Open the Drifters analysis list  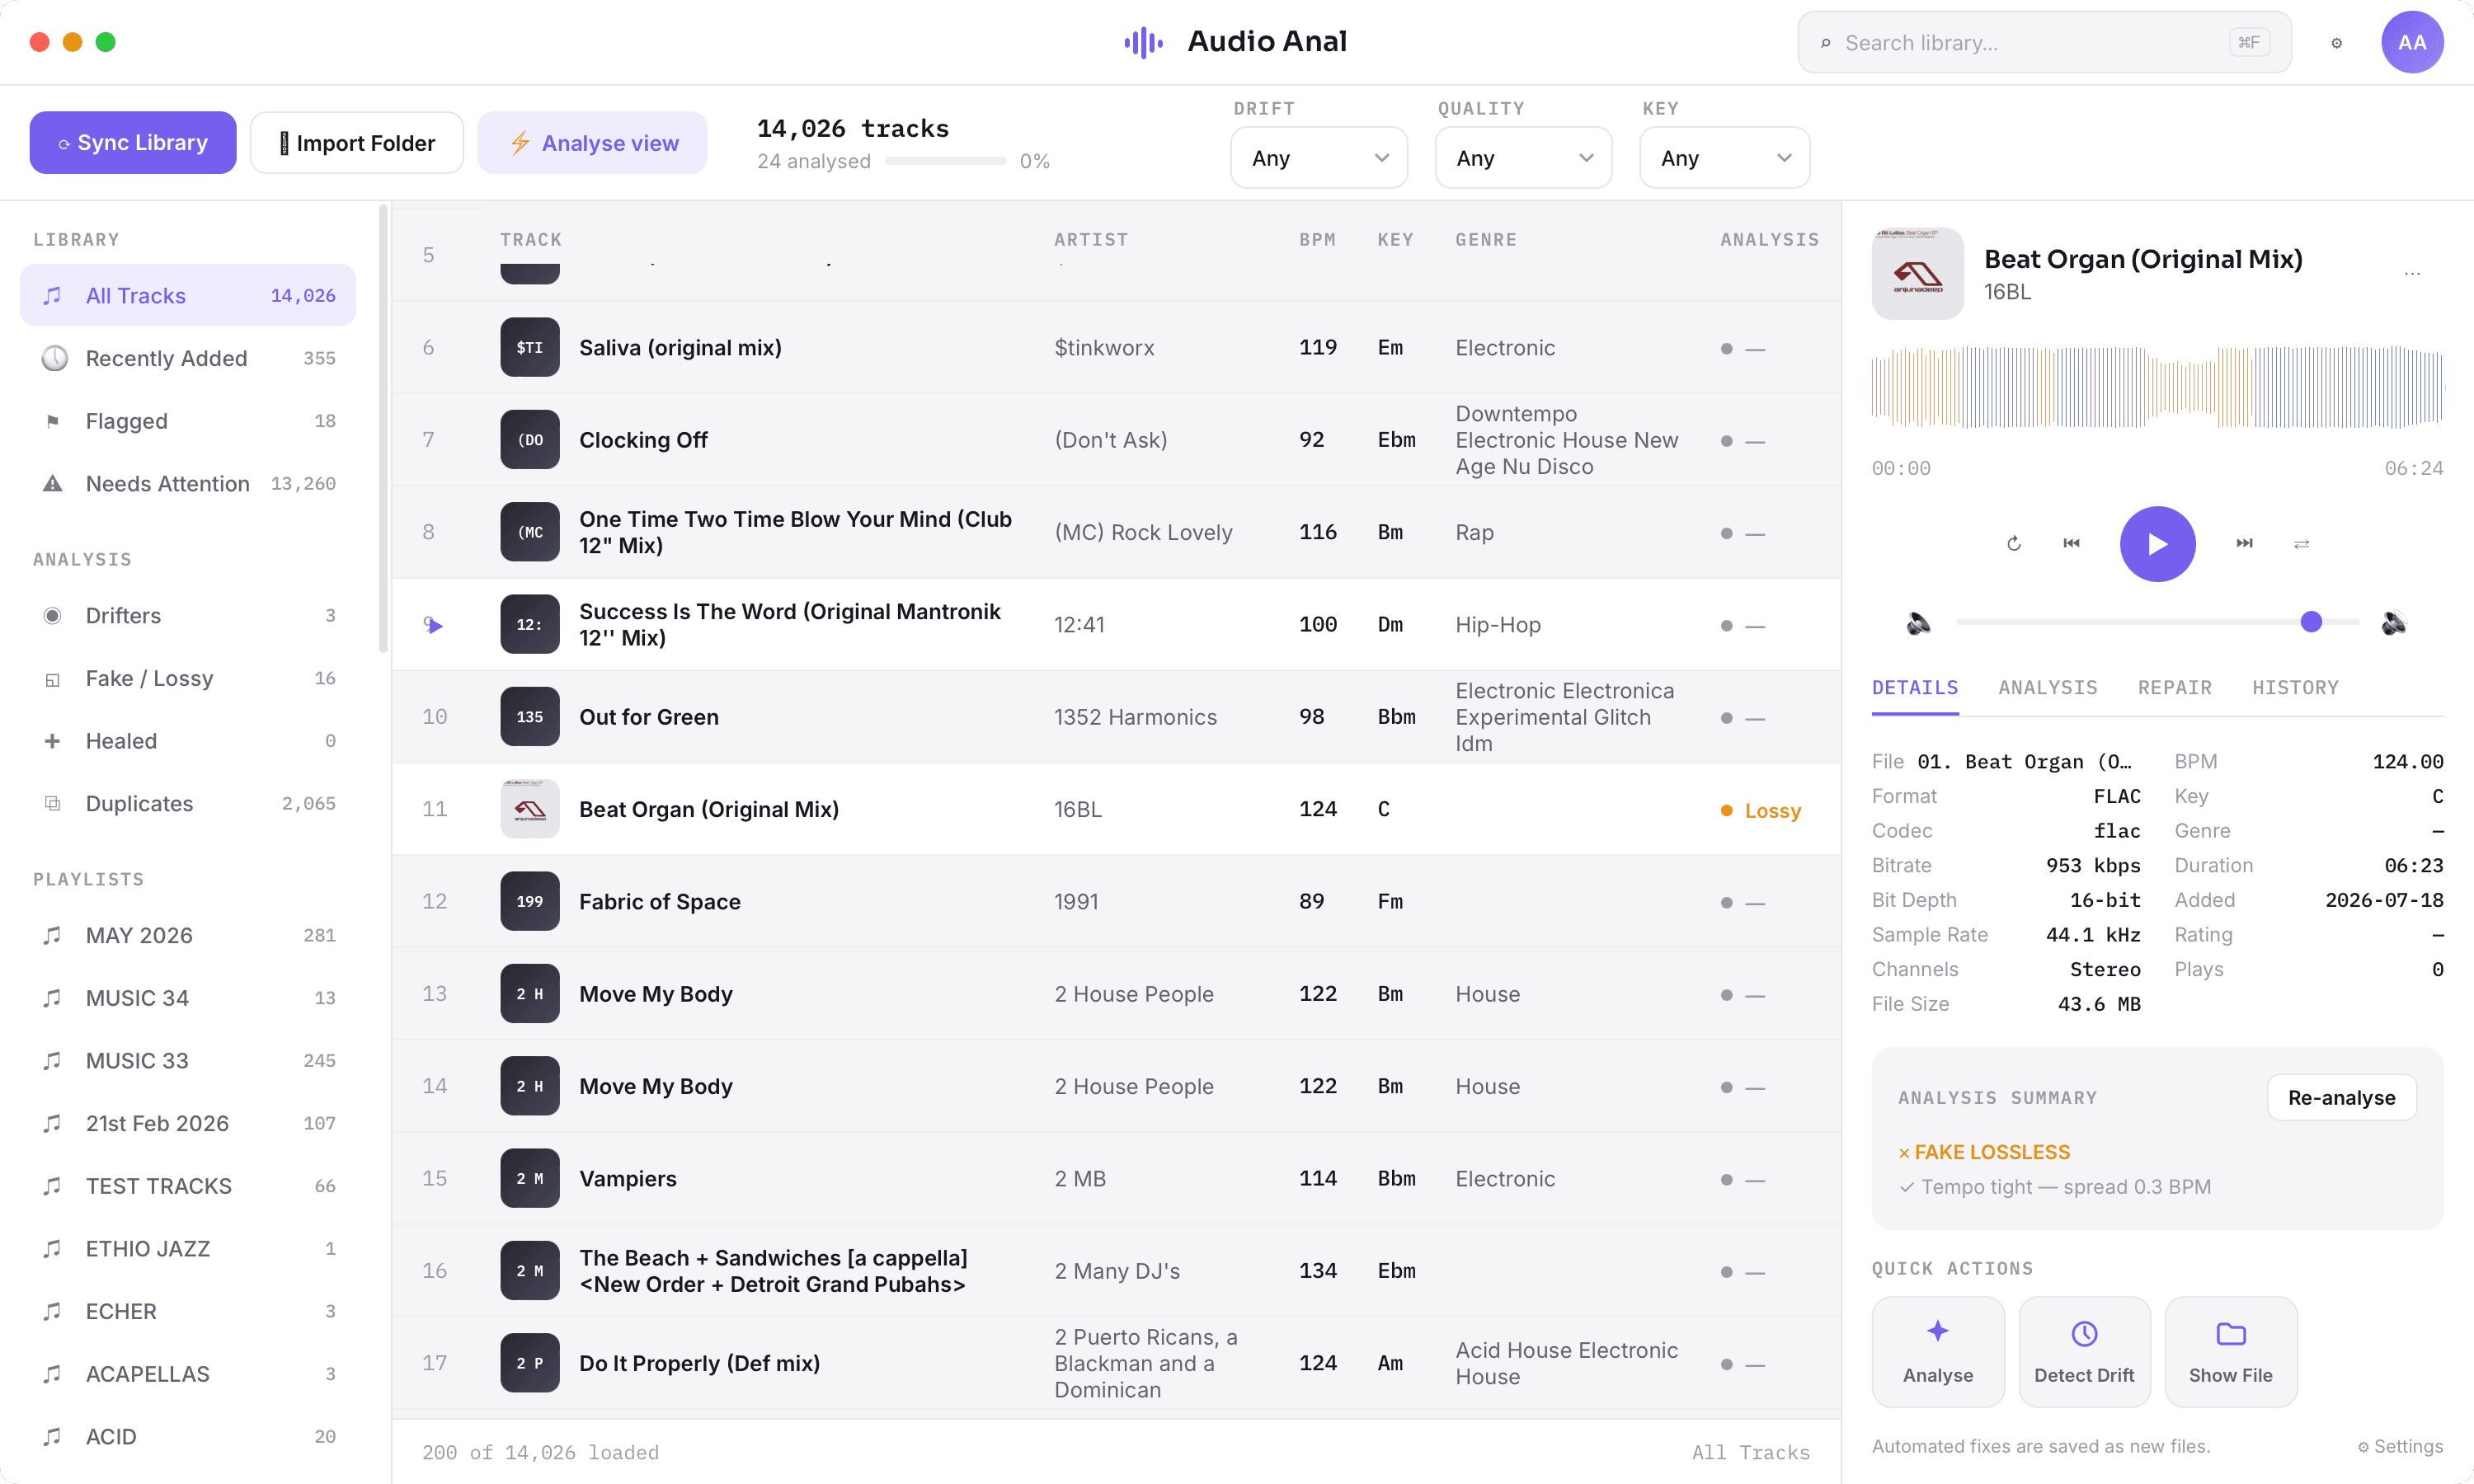pyautogui.click(x=188, y=616)
